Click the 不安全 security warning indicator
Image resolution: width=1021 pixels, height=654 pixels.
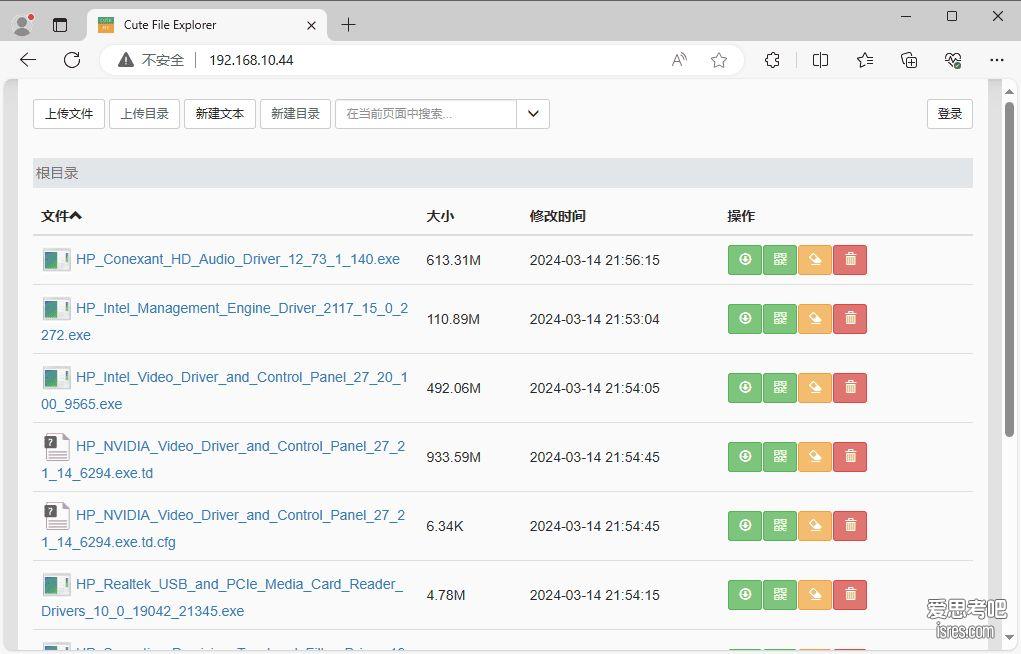[151, 60]
